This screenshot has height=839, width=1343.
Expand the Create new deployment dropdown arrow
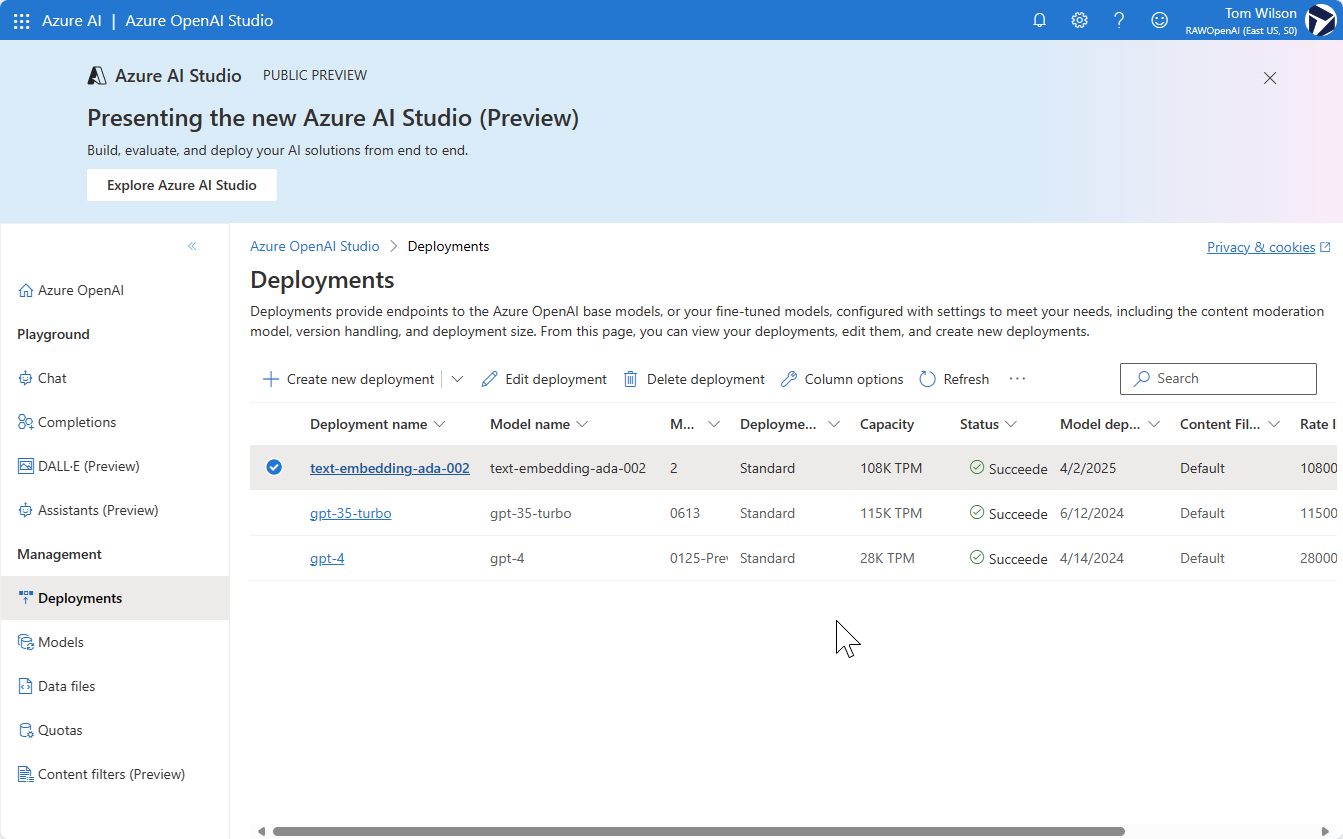pyautogui.click(x=458, y=379)
